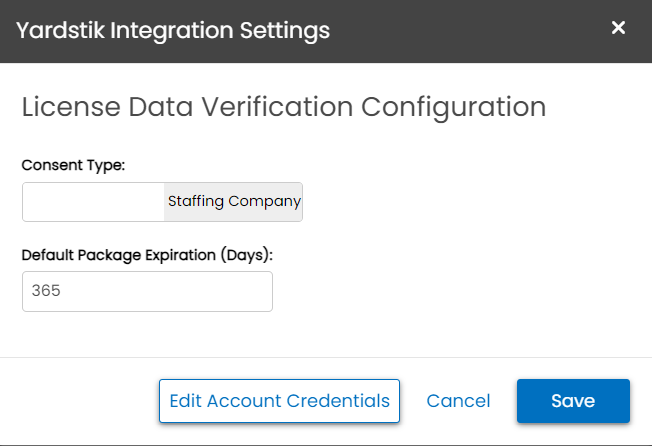The image size is (652, 446).
Task: Select the Staffing Company consent option
Action: point(233,202)
